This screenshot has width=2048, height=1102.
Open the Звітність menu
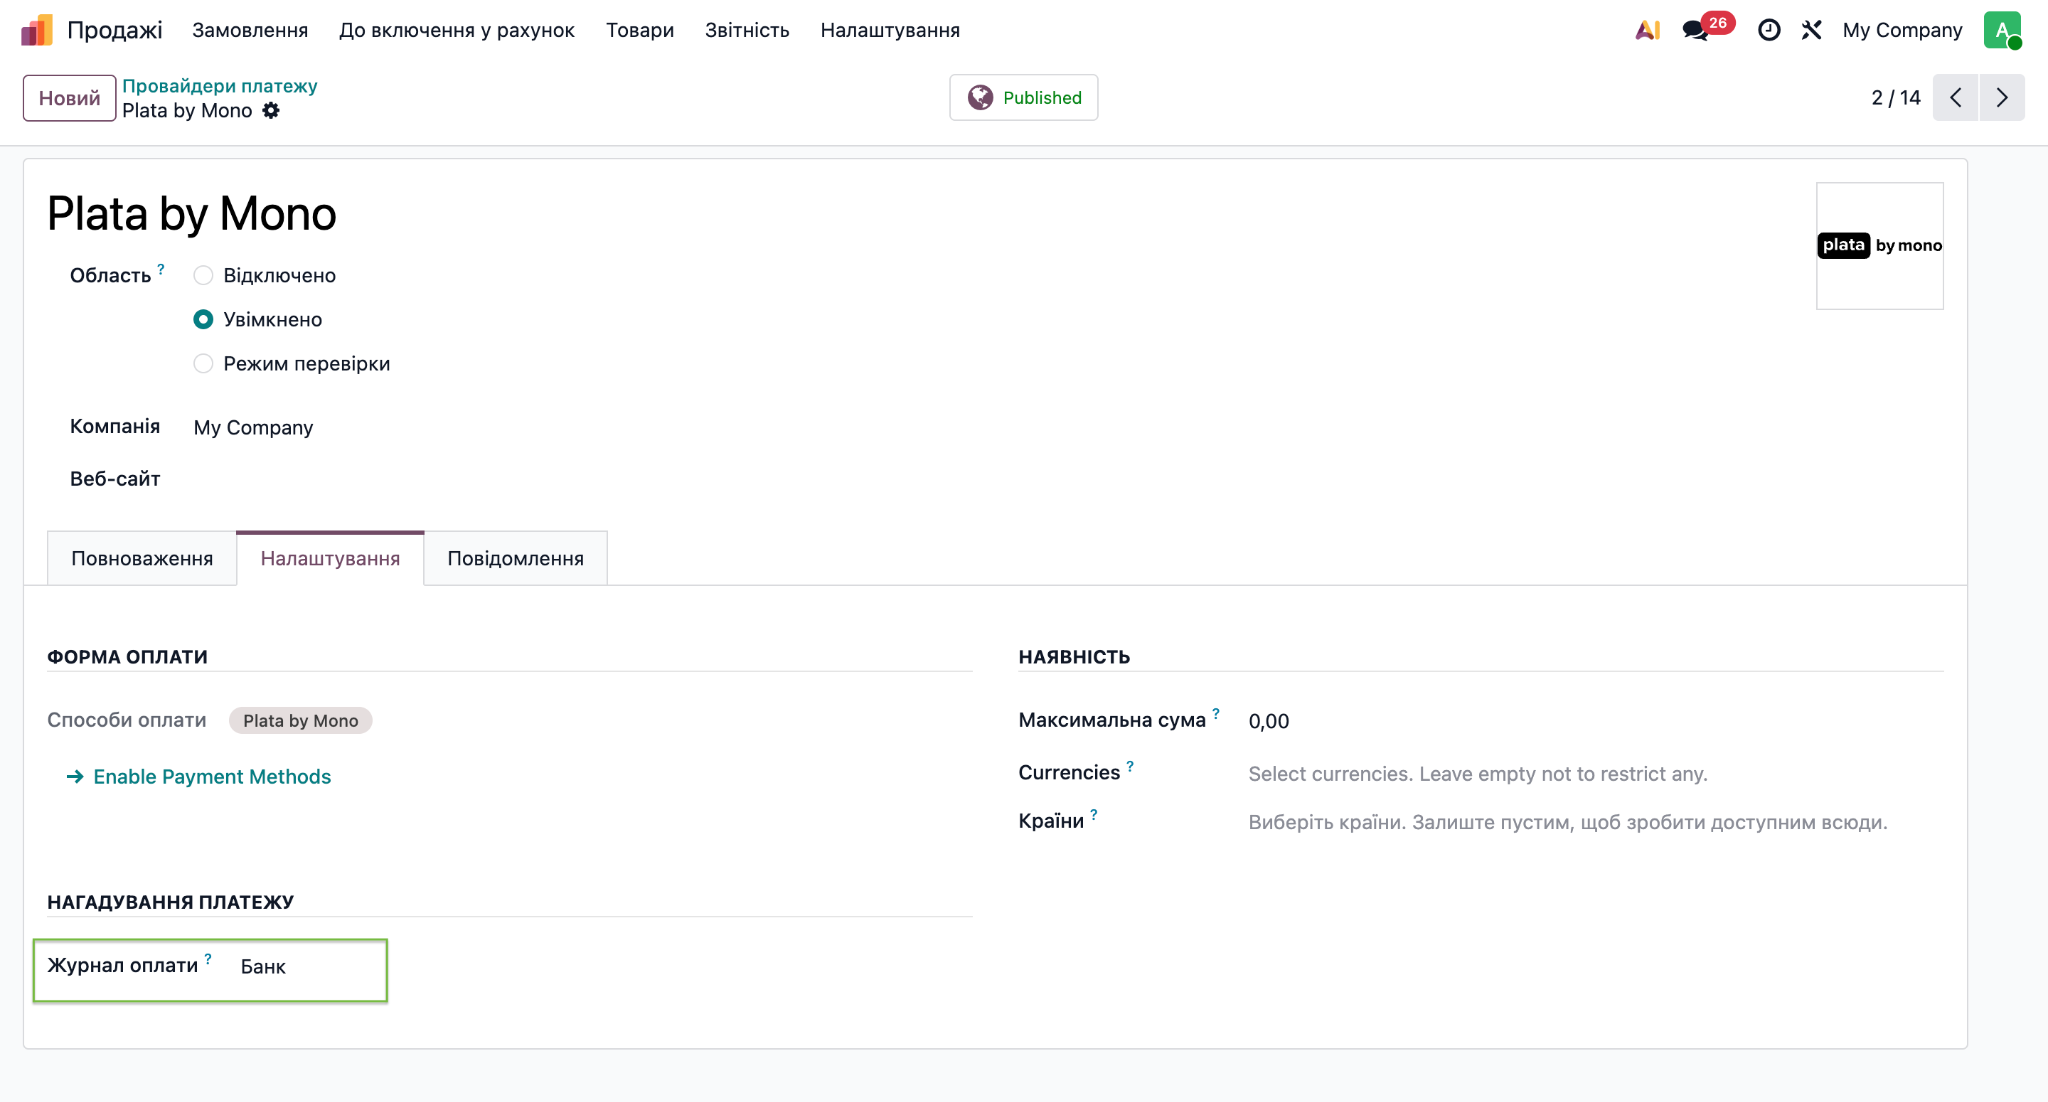747,30
